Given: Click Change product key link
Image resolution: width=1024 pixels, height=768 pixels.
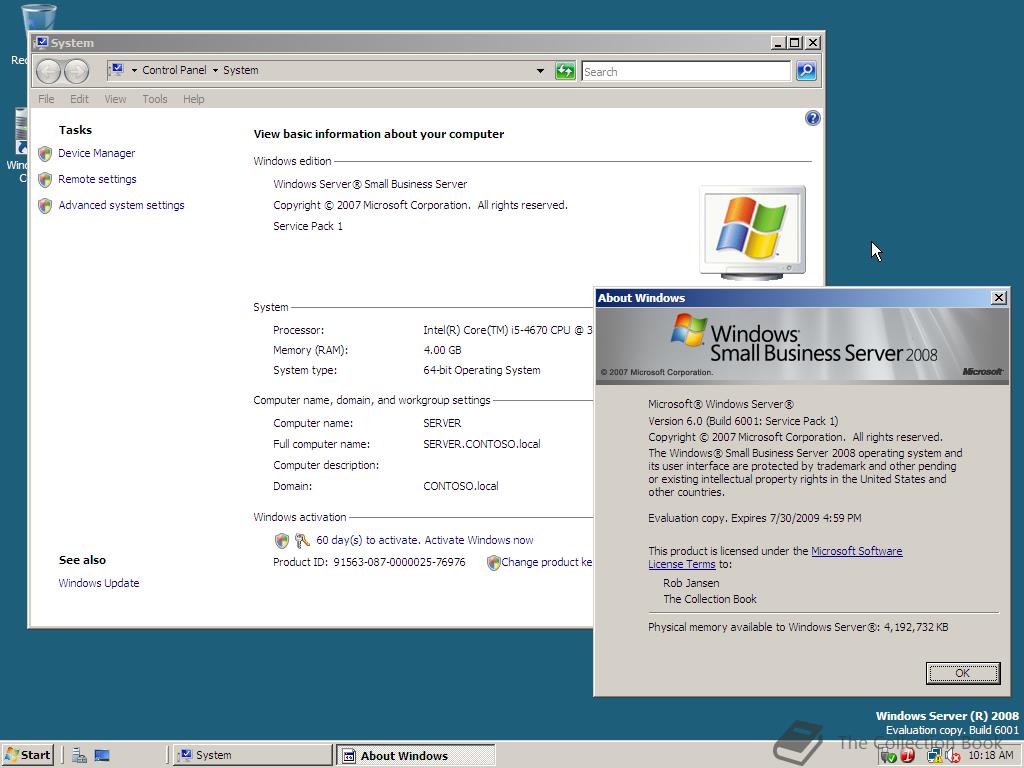Looking at the screenshot, I should tap(547, 562).
